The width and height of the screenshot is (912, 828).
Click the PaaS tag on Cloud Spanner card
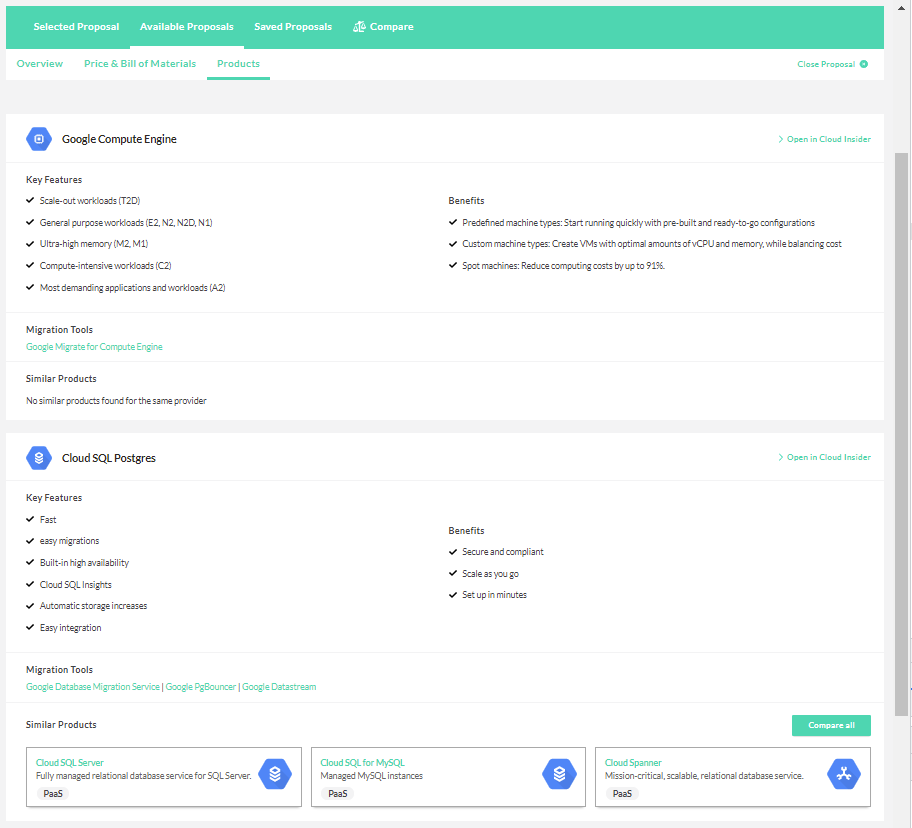622,793
